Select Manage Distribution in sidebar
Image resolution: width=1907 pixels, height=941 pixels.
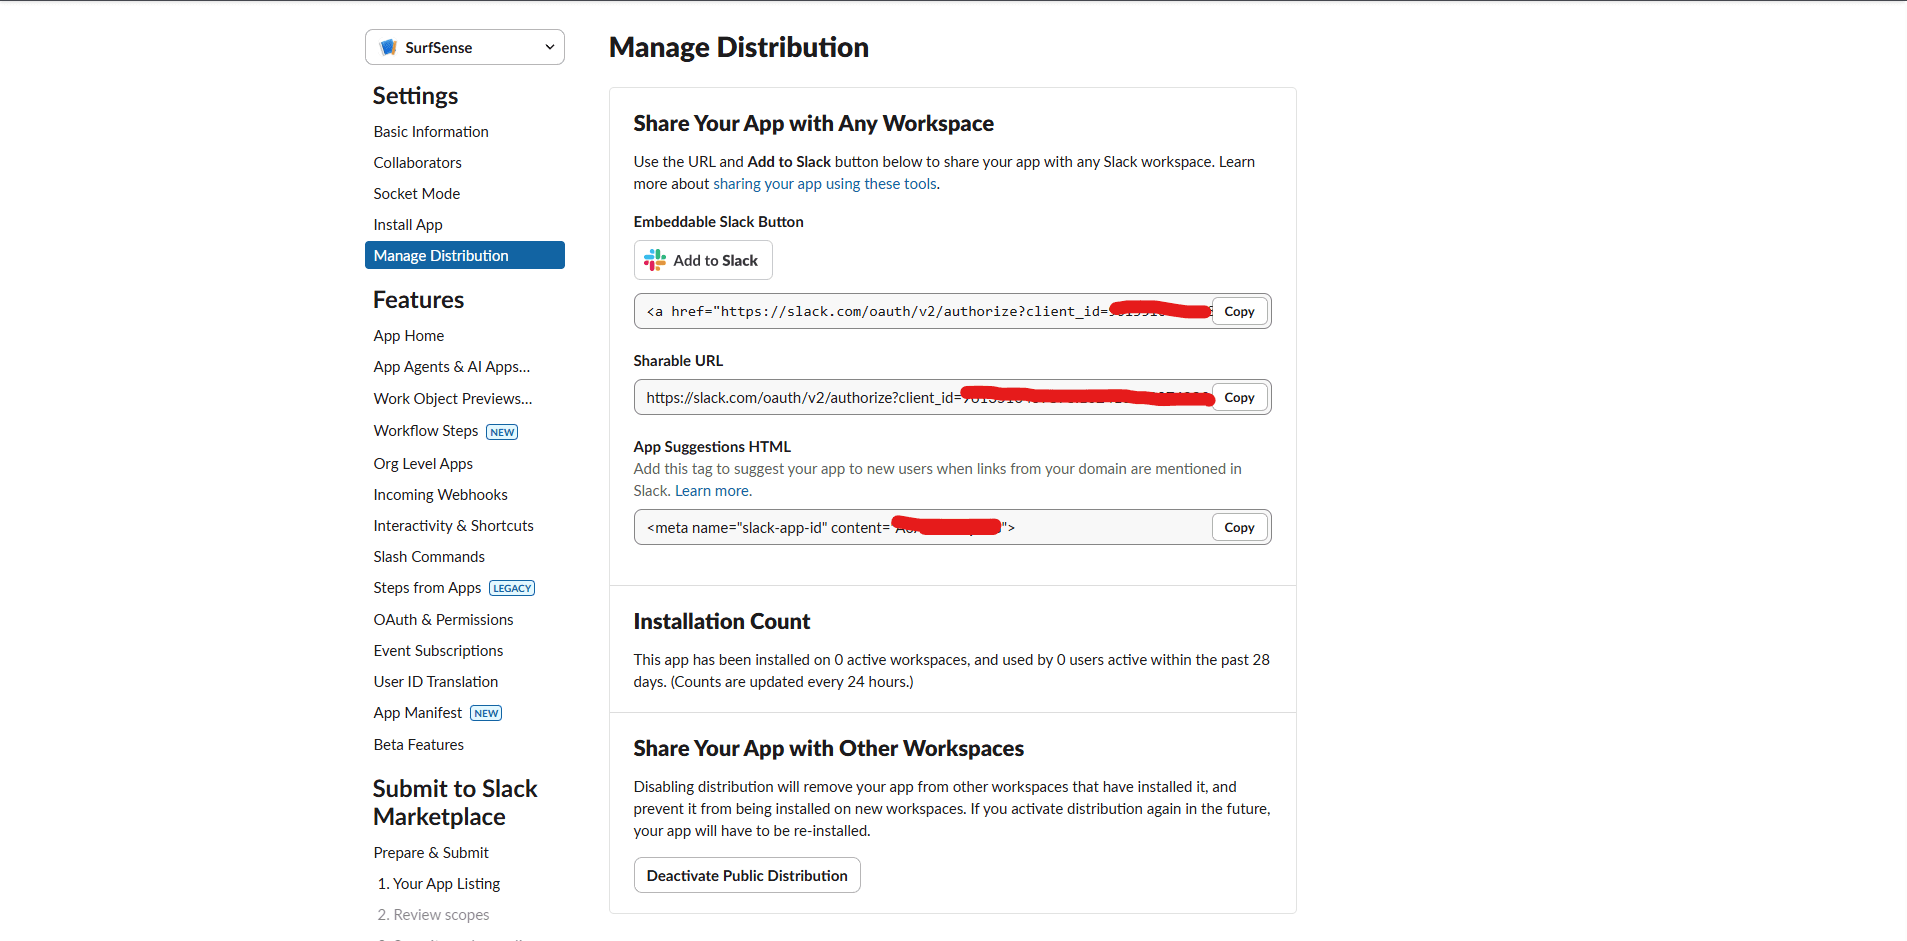point(440,255)
